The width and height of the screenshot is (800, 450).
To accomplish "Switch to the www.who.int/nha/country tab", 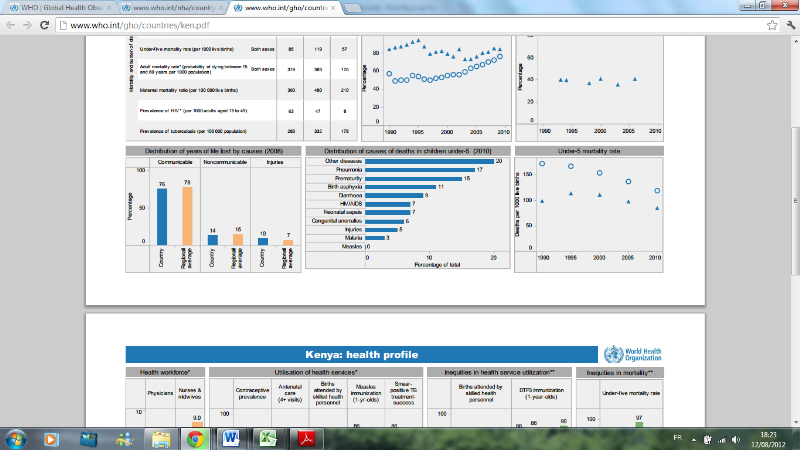I will pos(172,8).
